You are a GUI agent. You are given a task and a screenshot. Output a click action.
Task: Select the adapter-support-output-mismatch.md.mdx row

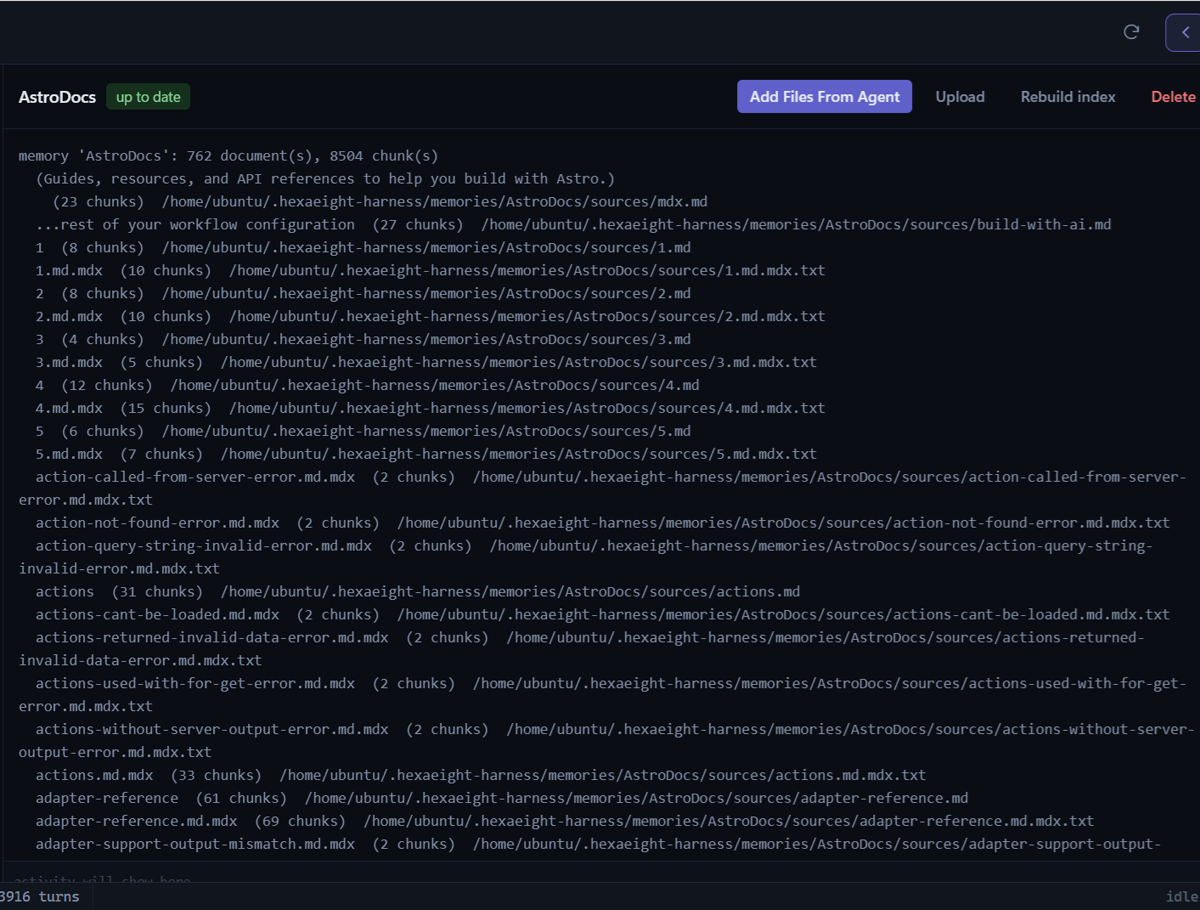coord(598,845)
